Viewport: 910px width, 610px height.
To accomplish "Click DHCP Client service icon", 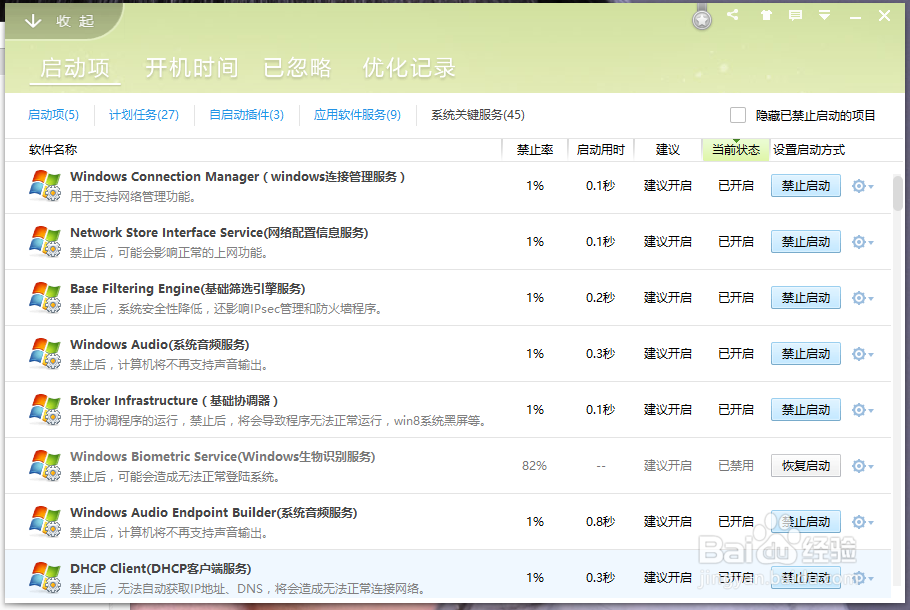I will pos(45,577).
